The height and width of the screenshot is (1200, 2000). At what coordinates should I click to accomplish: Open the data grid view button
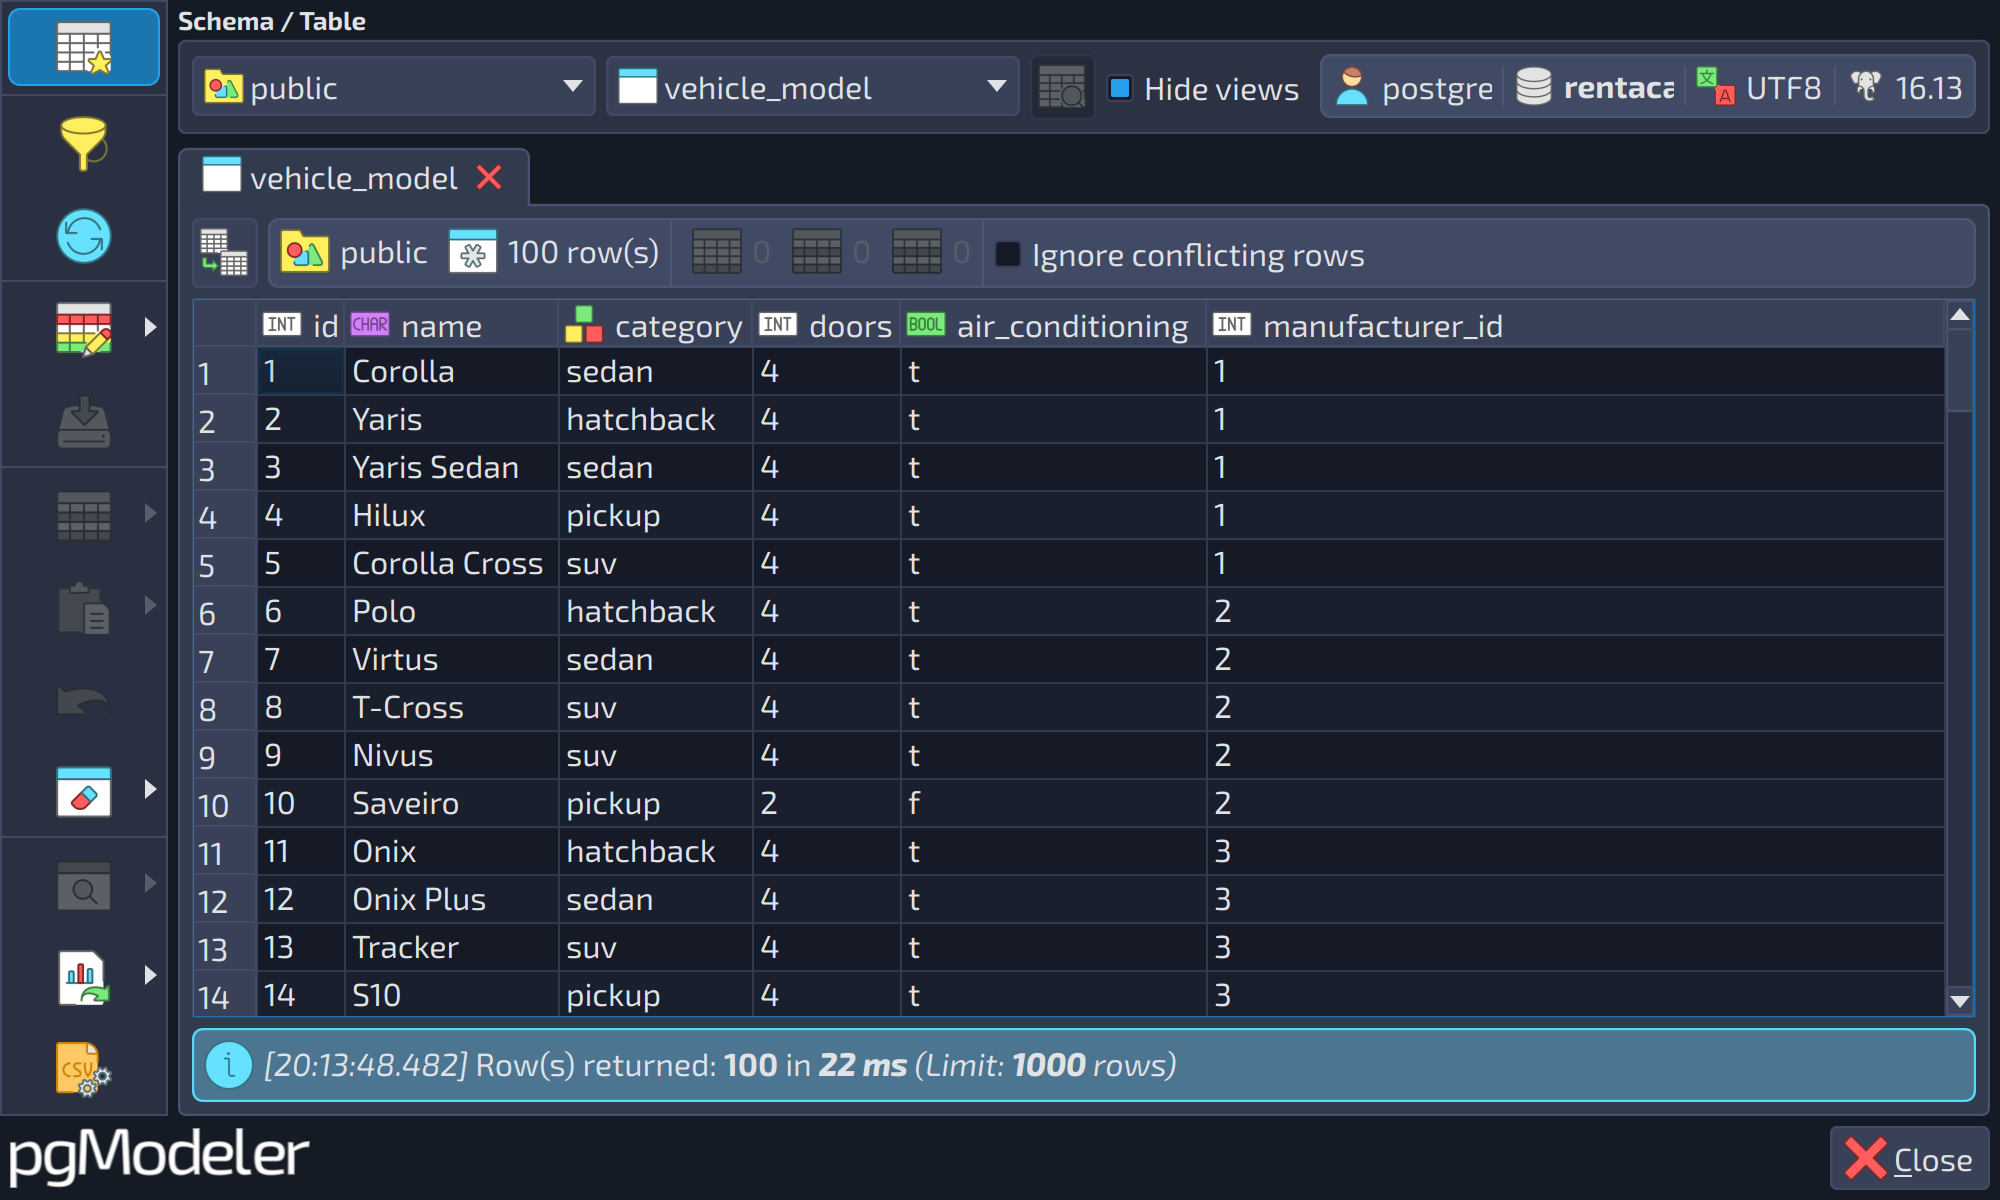pos(84,47)
